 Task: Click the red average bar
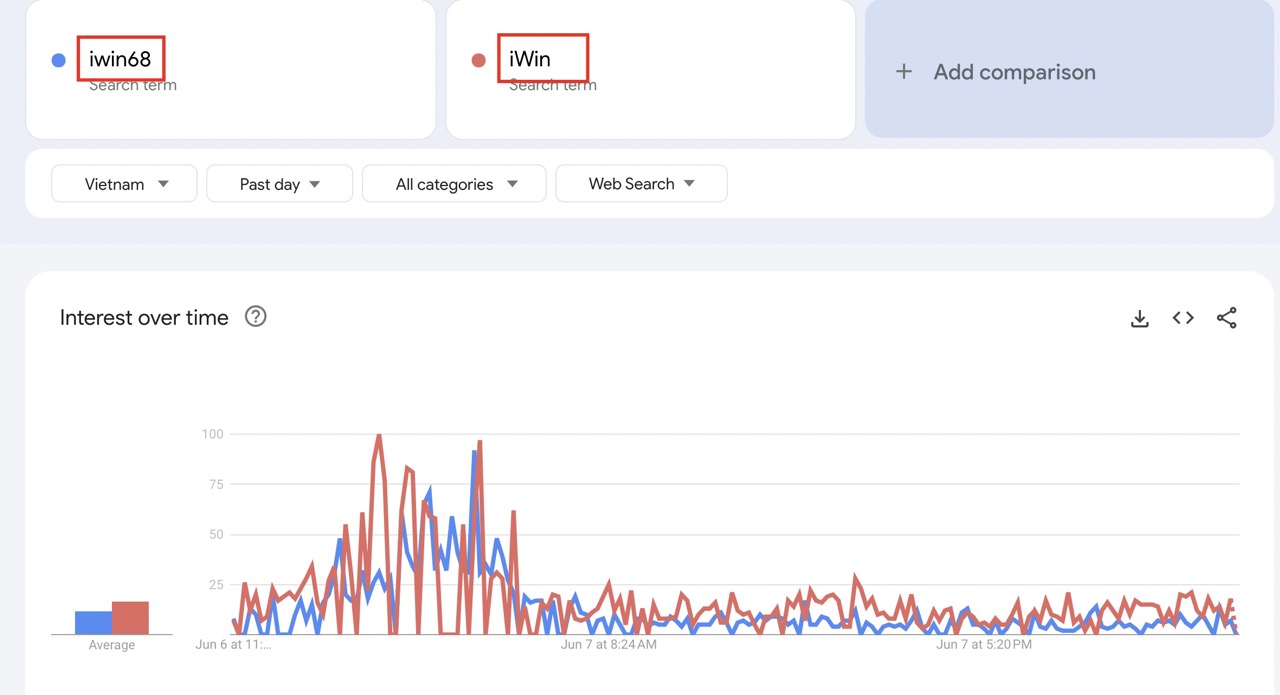[x=130, y=618]
